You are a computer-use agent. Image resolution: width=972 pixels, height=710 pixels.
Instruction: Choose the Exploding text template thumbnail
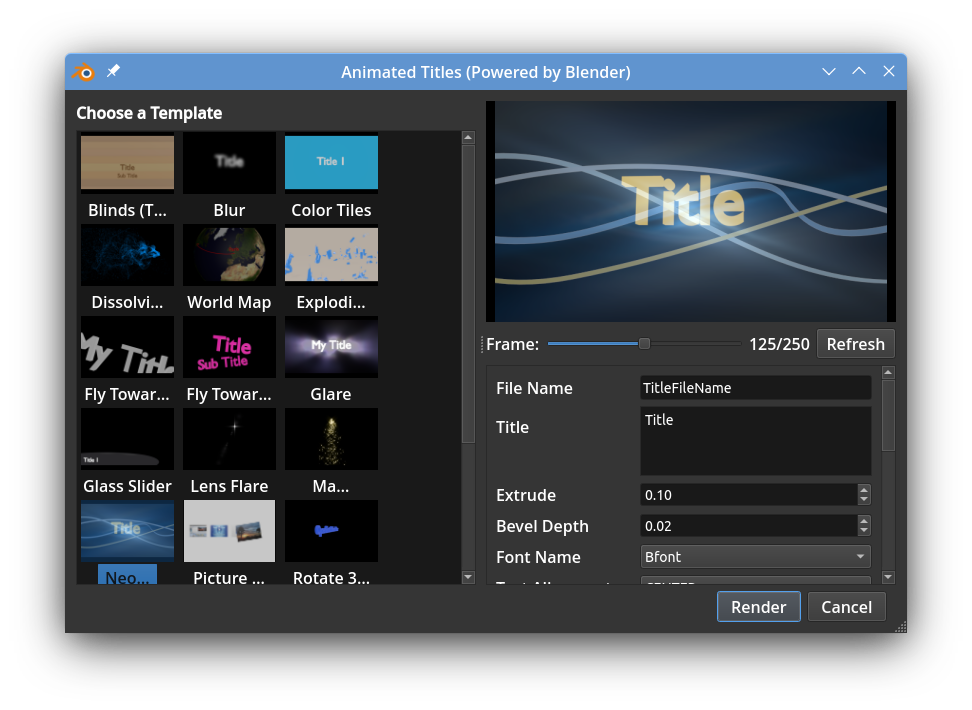coord(331,254)
